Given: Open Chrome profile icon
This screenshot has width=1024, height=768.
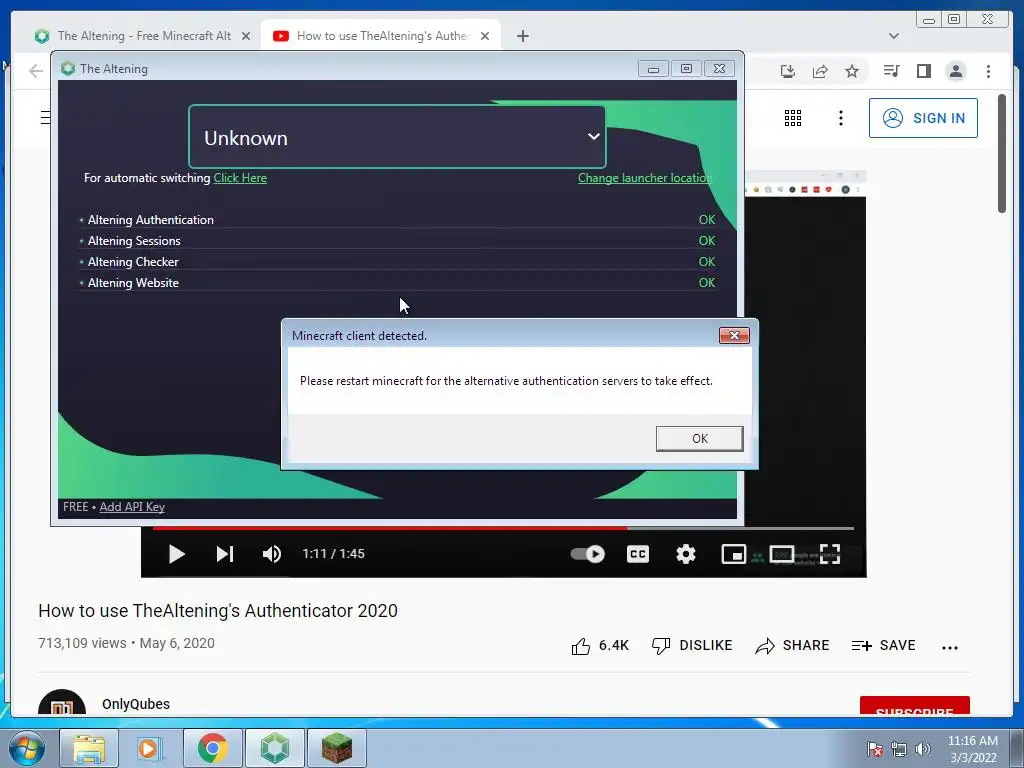Looking at the screenshot, I should [955, 71].
